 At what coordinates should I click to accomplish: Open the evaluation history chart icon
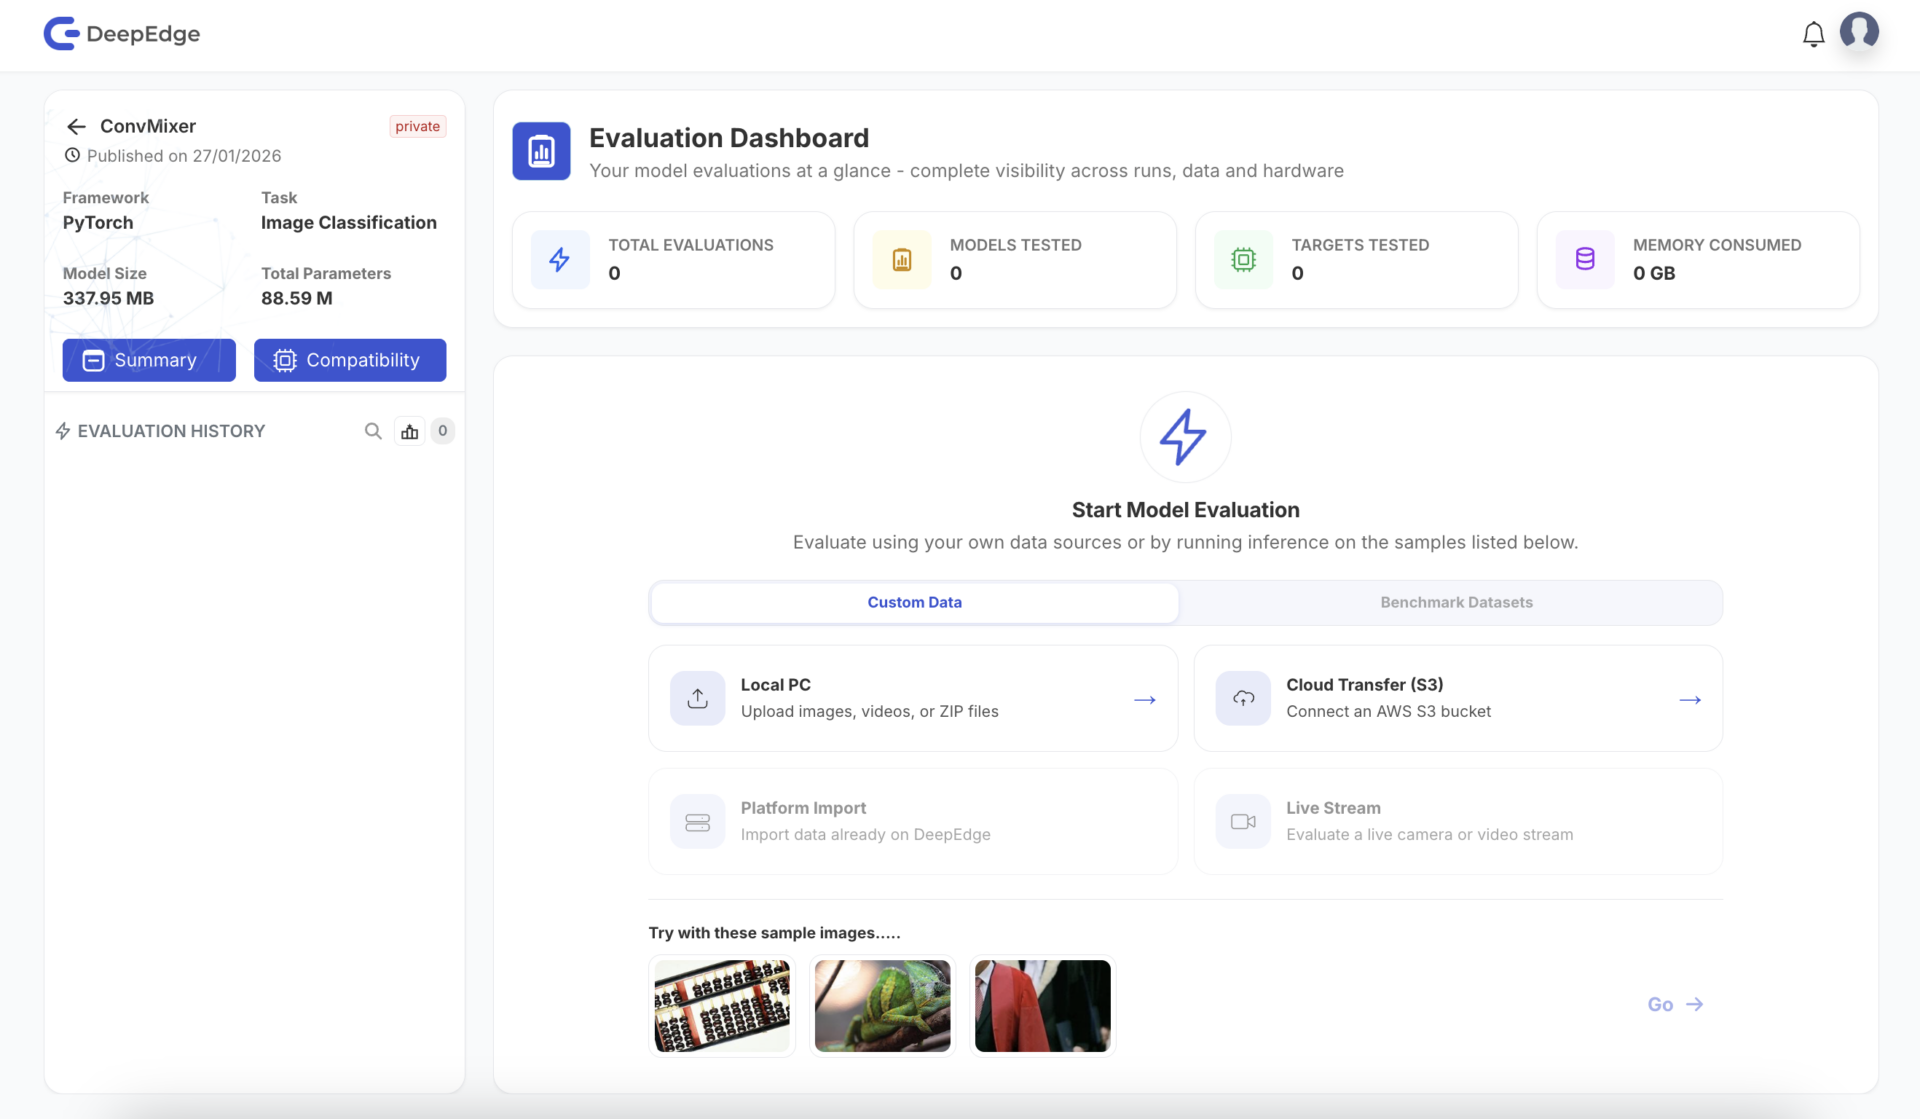point(410,431)
